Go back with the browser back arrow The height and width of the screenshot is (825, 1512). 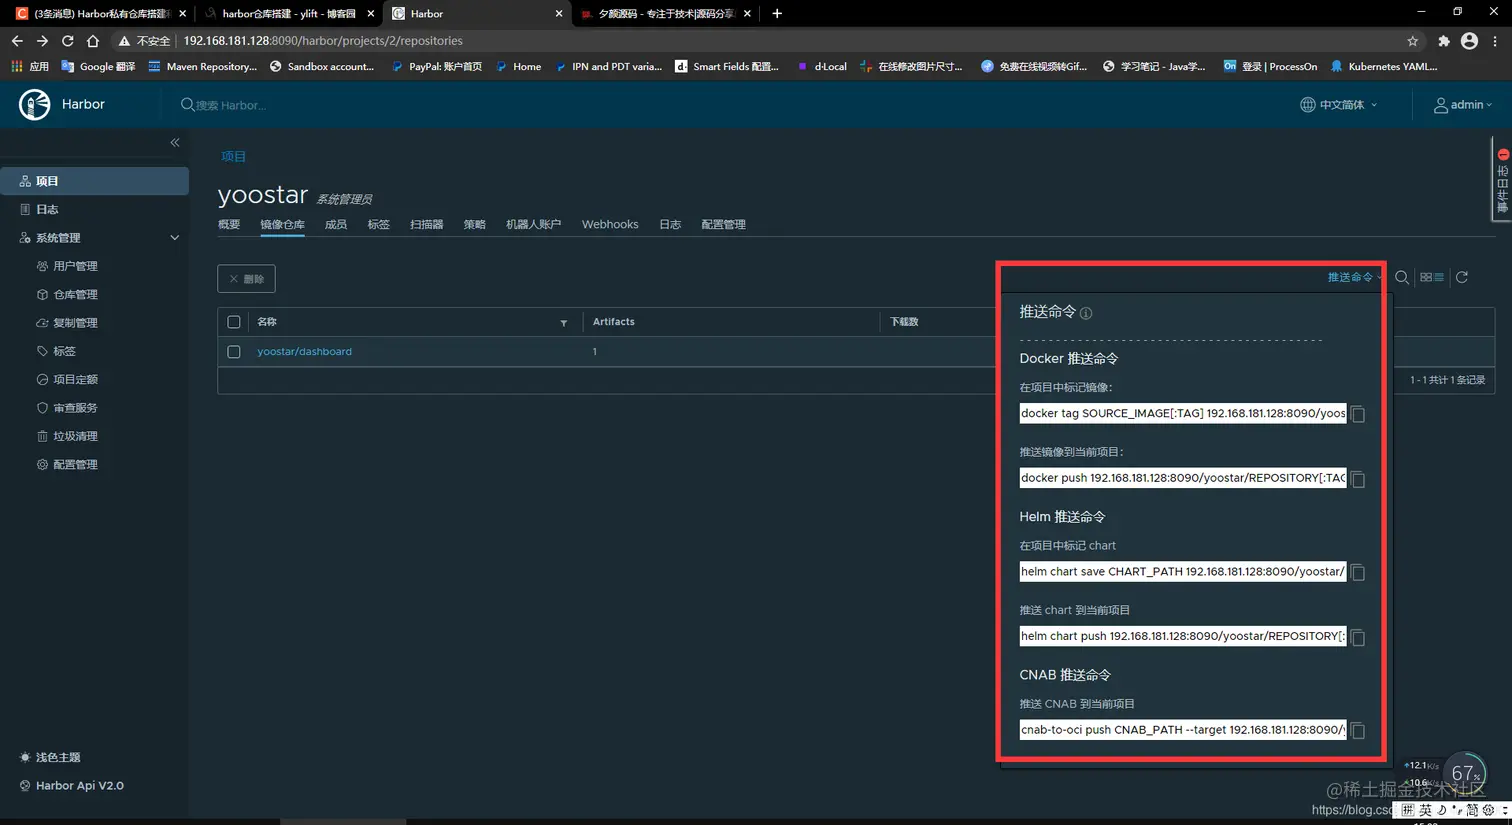point(16,41)
